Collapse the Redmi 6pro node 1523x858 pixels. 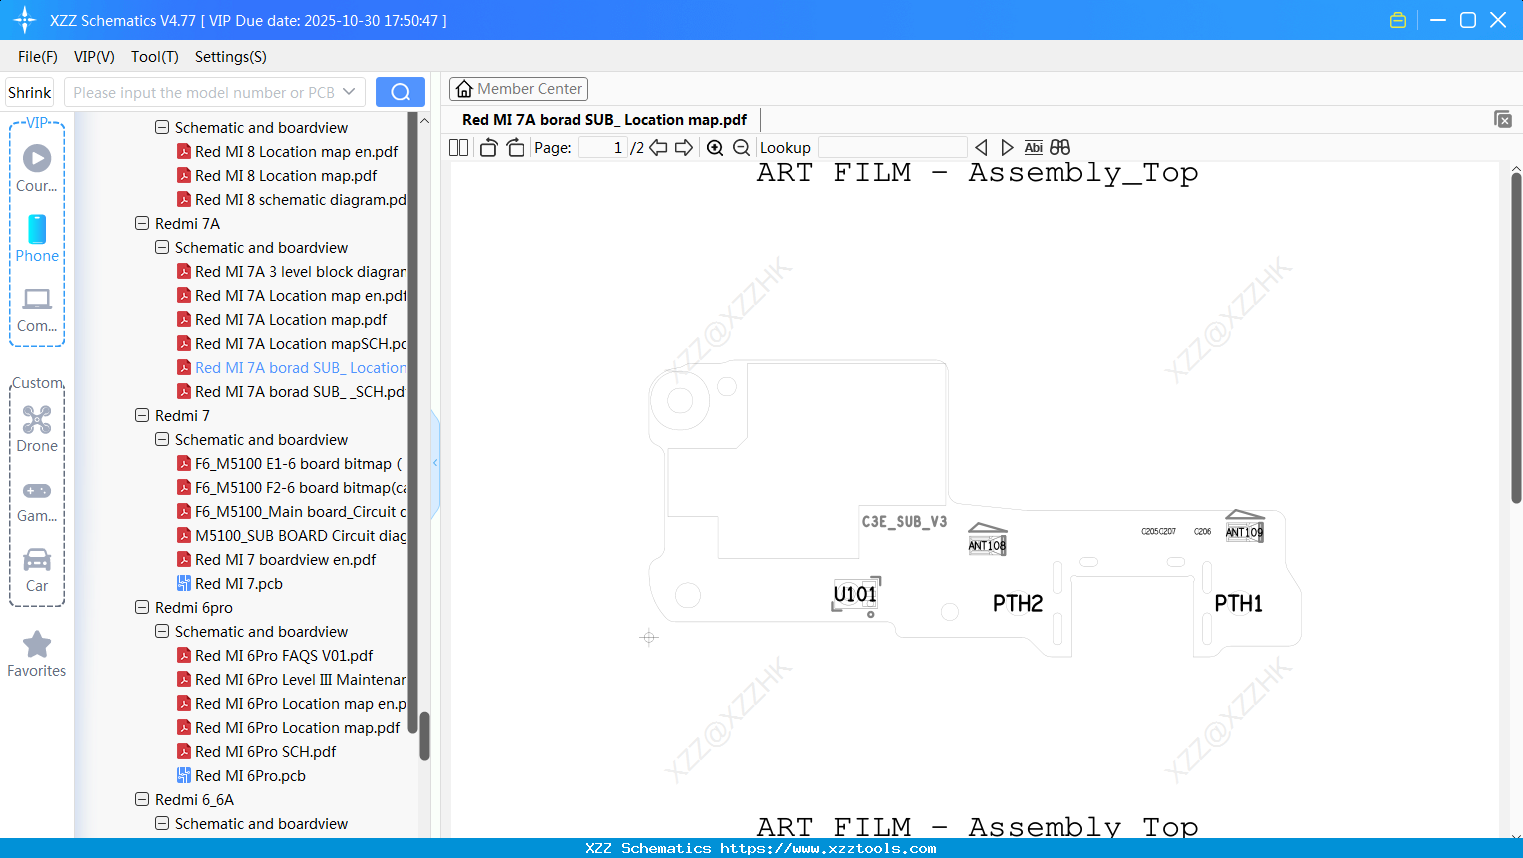142,608
